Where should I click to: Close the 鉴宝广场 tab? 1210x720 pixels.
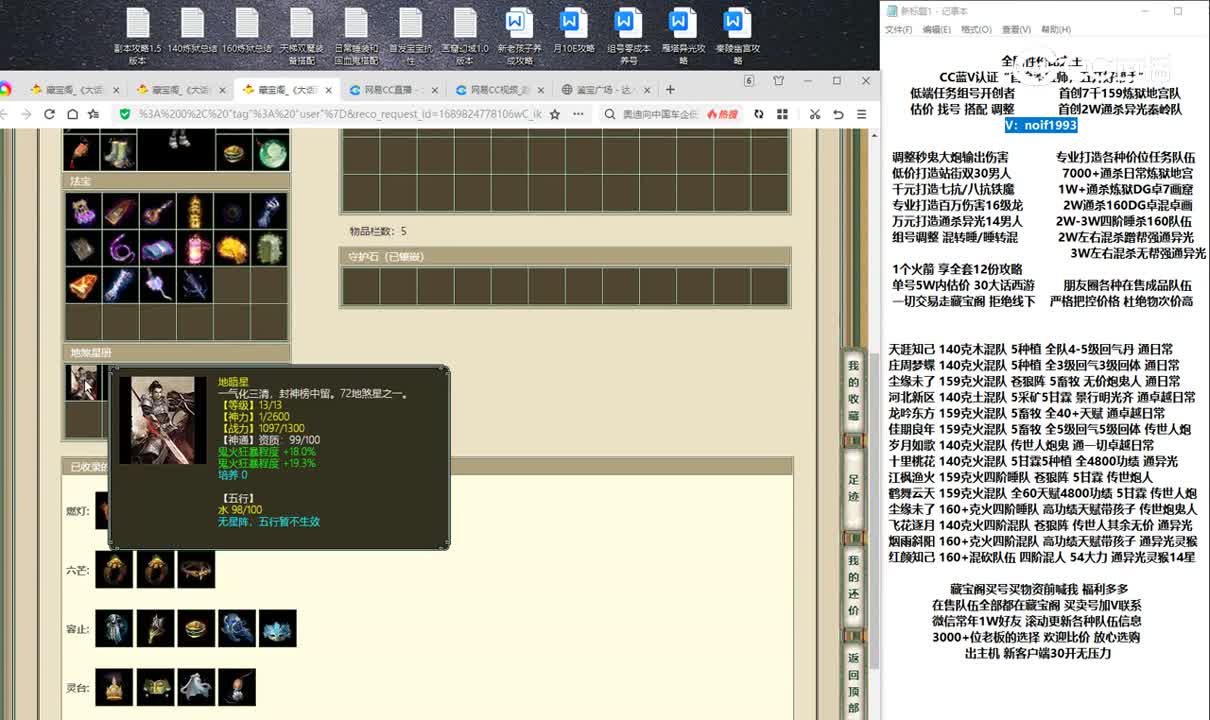pos(647,89)
